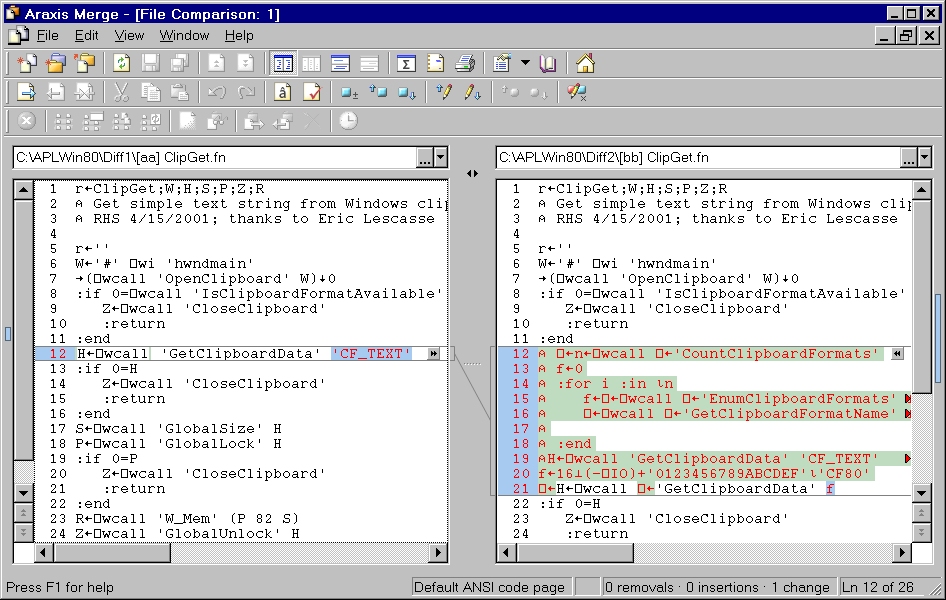This screenshot has width=946, height=600.
Task: Click the Cut scissors icon
Action: click(121, 92)
